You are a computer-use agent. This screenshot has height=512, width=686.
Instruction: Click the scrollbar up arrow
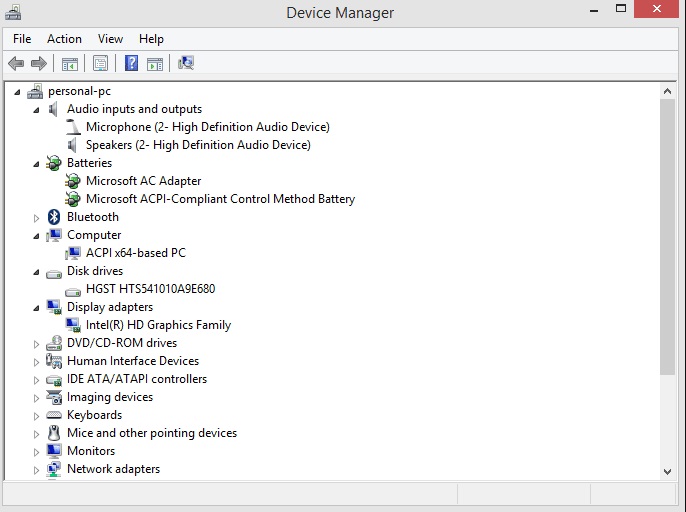click(x=667, y=91)
